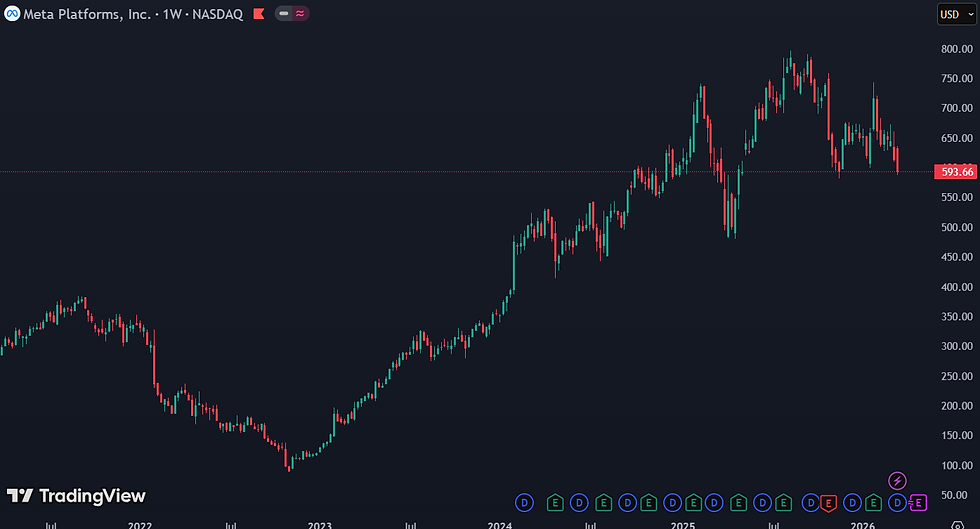Image resolution: width=980 pixels, height=529 pixels.
Task: Click the first green E earnings marker after 2024
Action: pos(555,503)
